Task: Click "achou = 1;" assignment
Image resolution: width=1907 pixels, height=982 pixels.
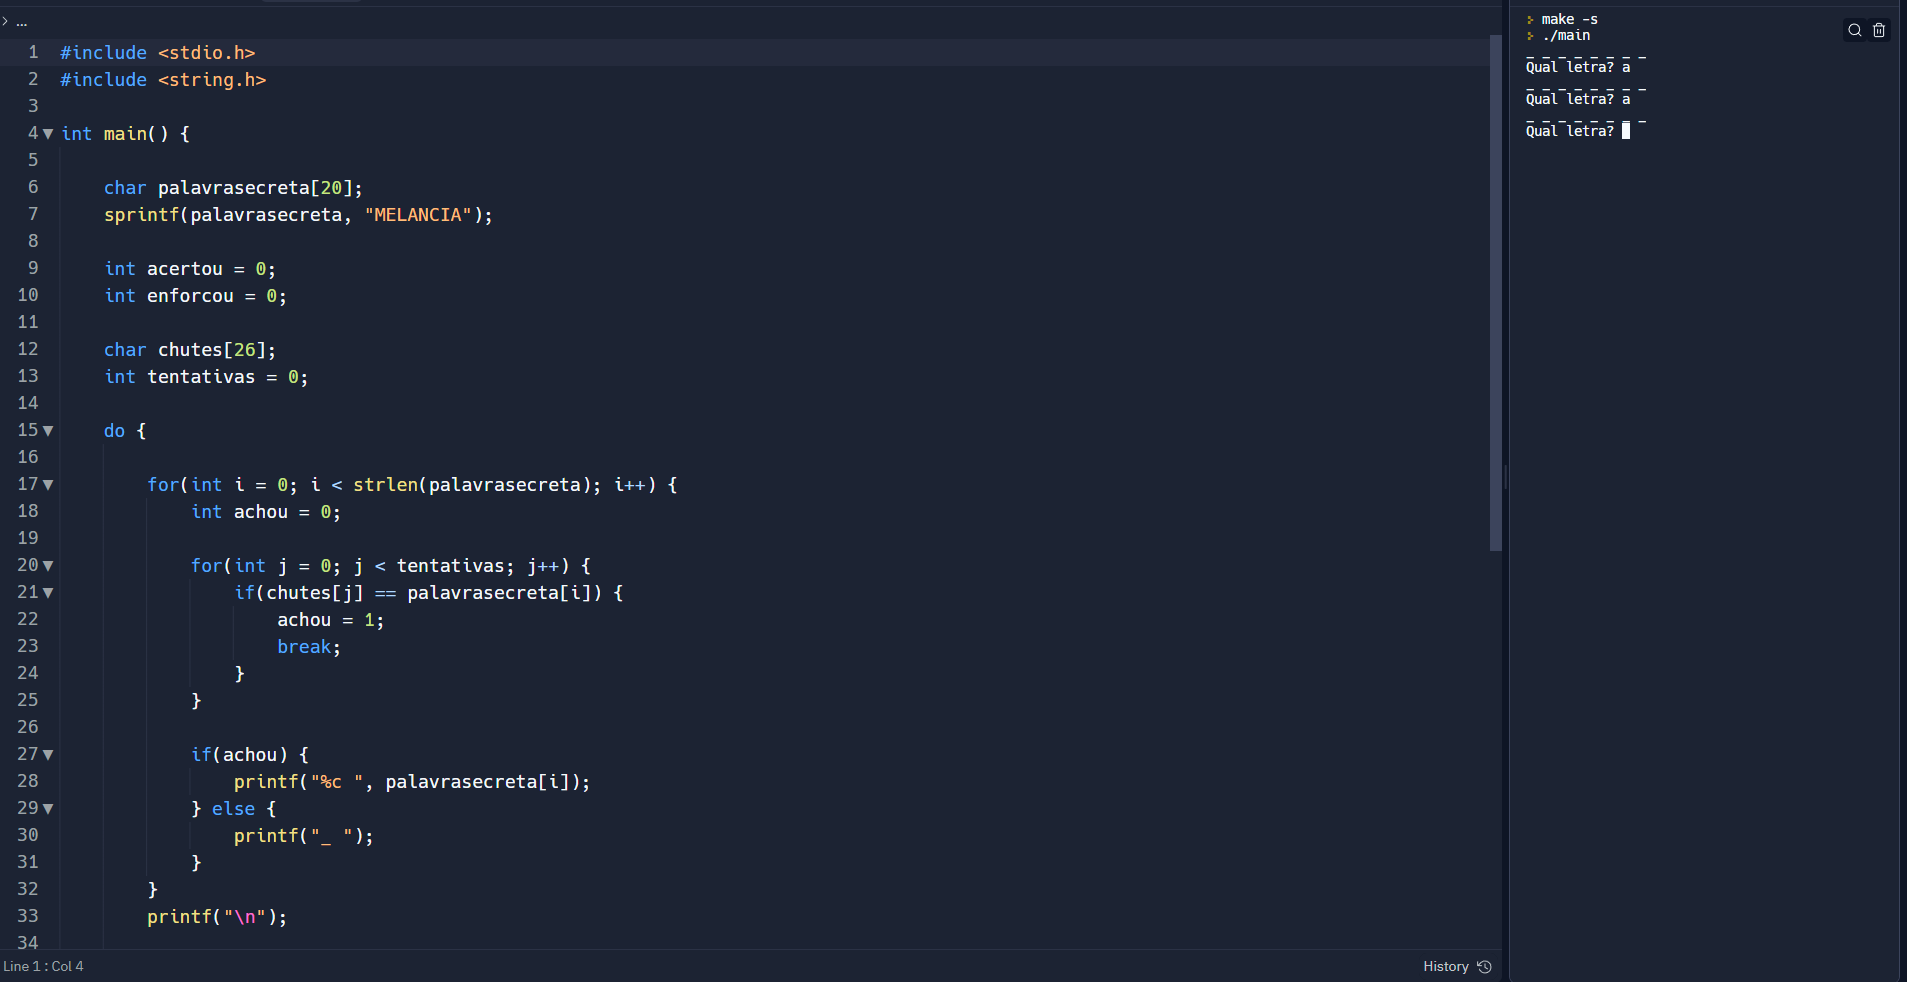Action: (x=331, y=620)
